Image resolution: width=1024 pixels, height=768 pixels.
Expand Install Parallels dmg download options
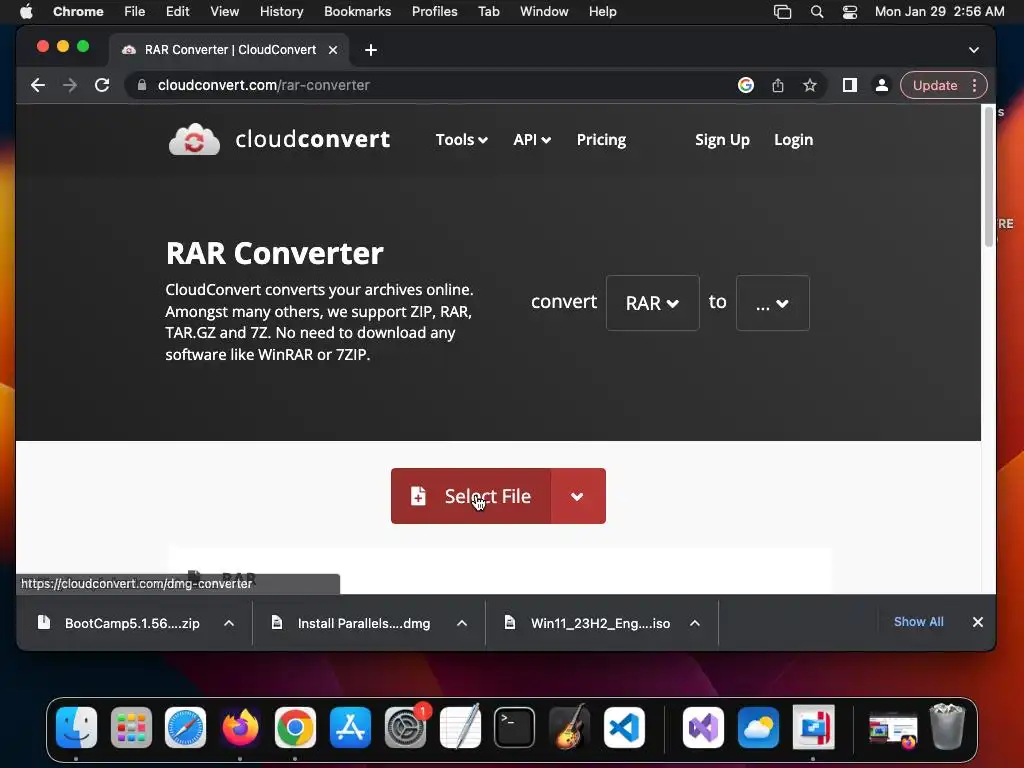[462, 623]
